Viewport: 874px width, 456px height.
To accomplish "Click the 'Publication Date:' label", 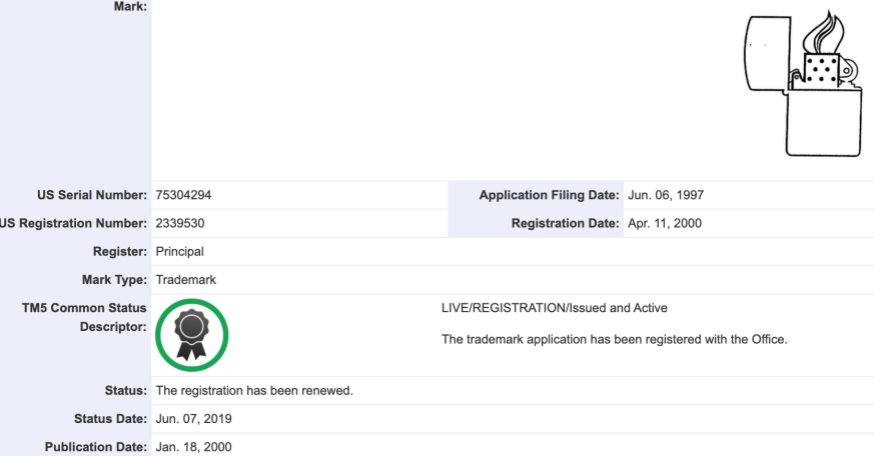I will (x=96, y=447).
